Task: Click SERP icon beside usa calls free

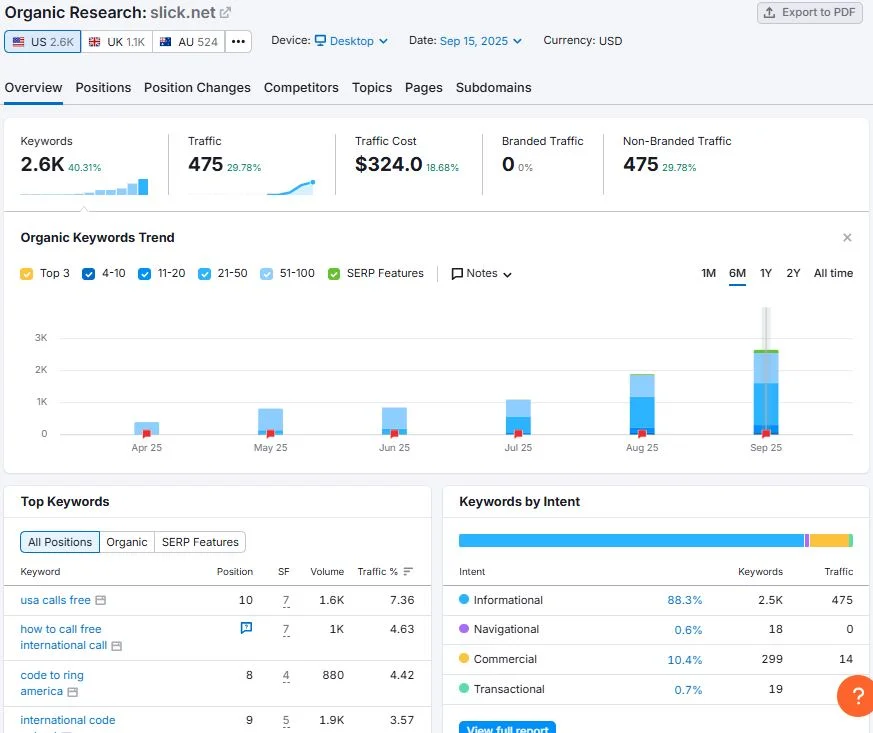Action: 101,600
